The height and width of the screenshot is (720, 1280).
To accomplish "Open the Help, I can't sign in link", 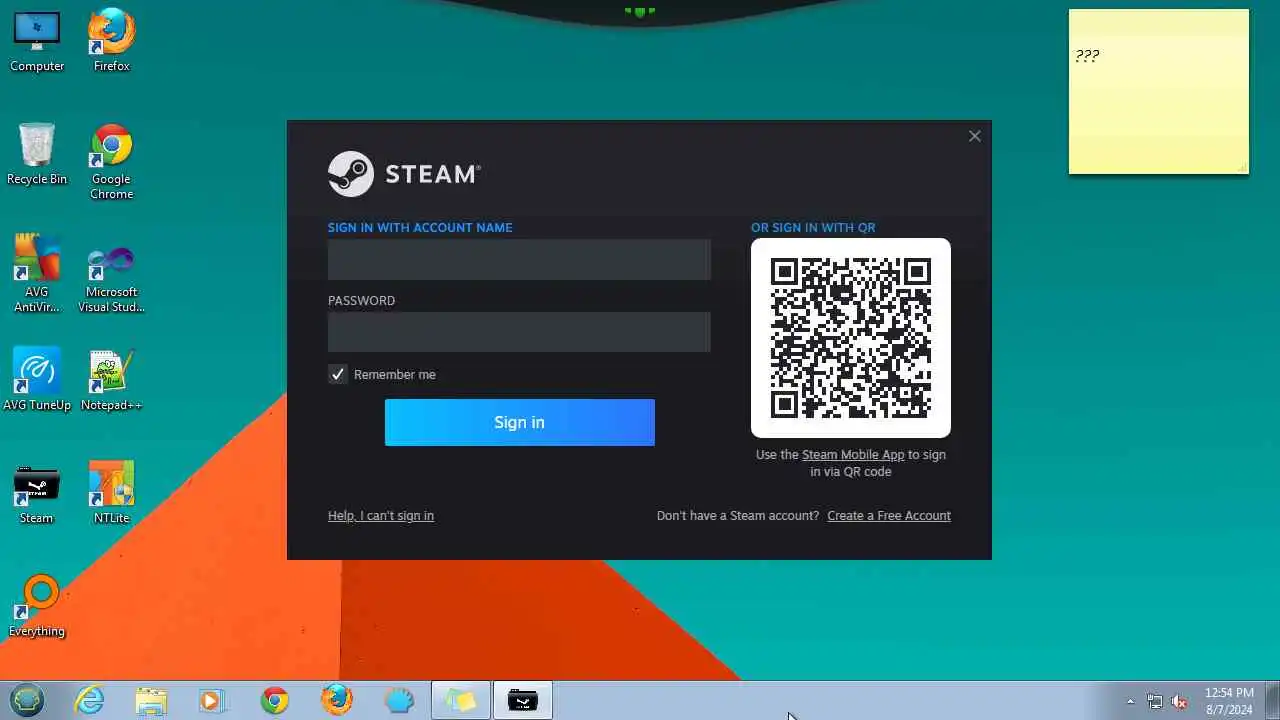I will (x=381, y=516).
